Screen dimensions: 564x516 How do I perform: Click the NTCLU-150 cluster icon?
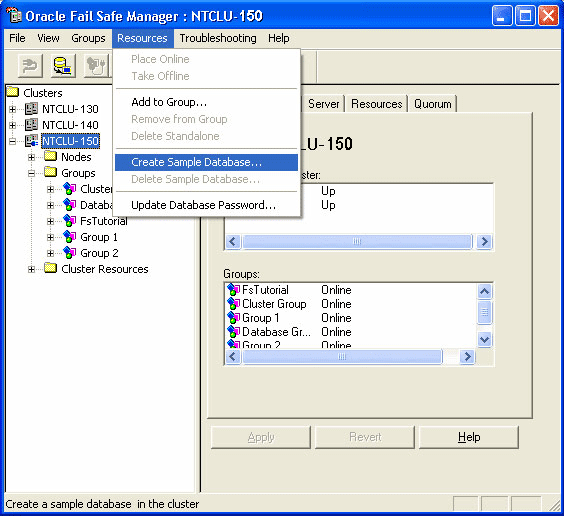(31, 141)
